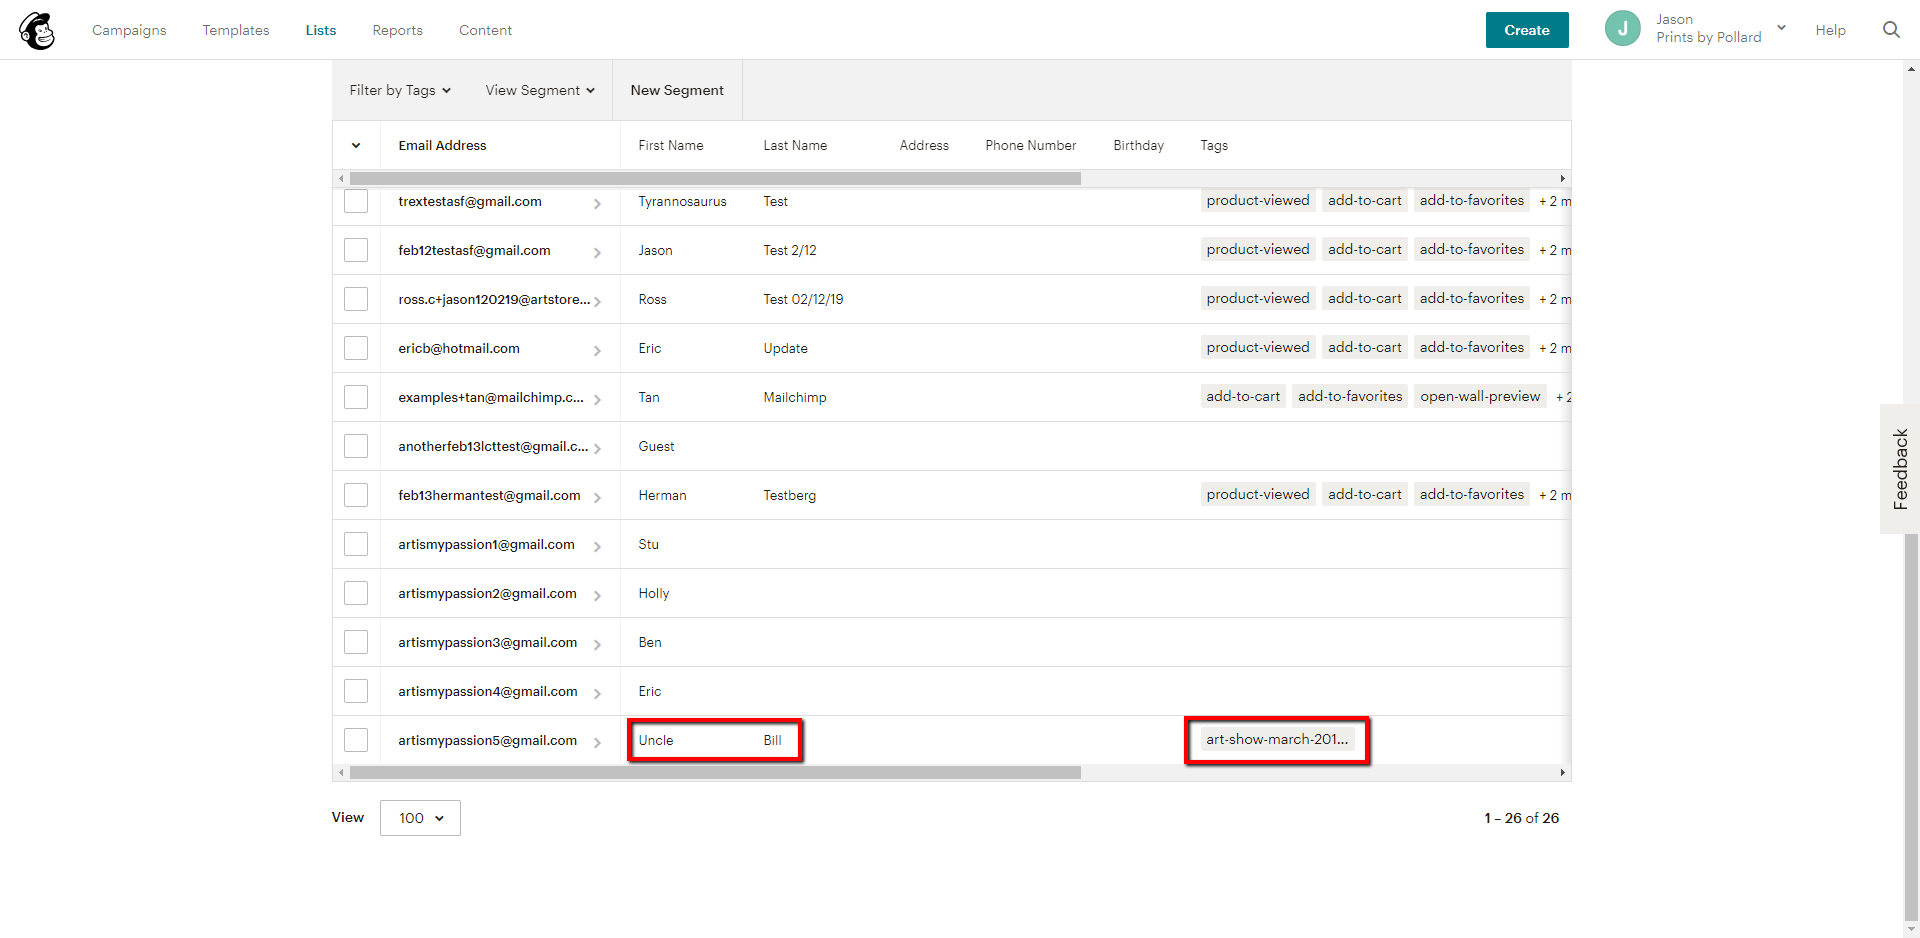Click the Mailchimp Freddie logo

[x=37, y=30]
